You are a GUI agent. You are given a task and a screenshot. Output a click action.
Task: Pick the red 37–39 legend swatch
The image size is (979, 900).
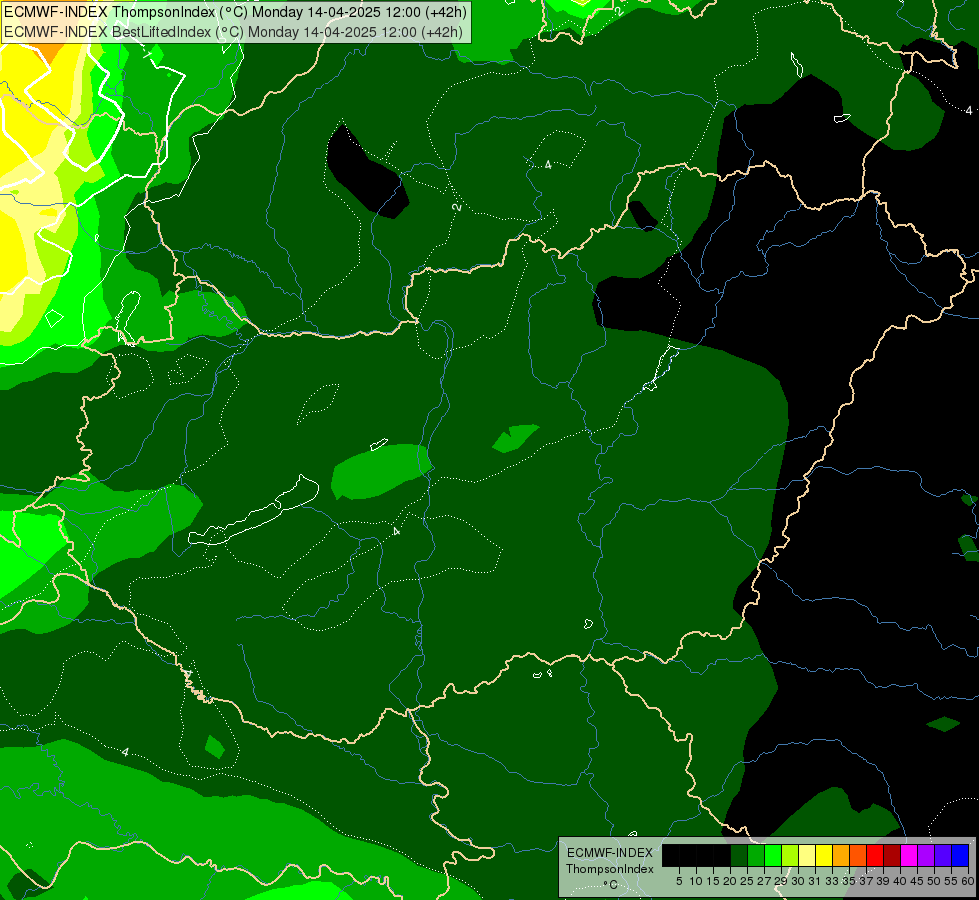coord(875,855)
